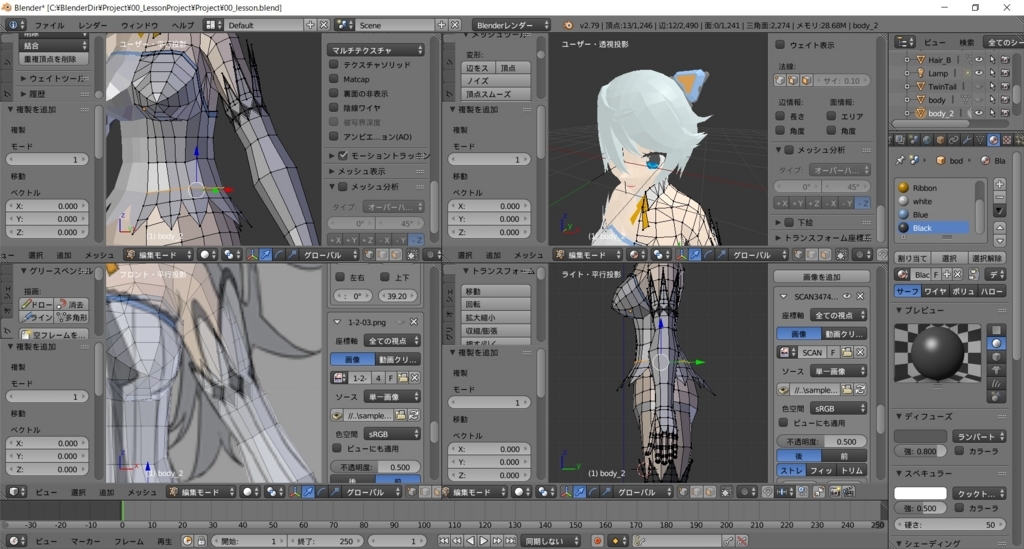
Task: Open the ヘルプ menu
Action: tap(182, 25)
